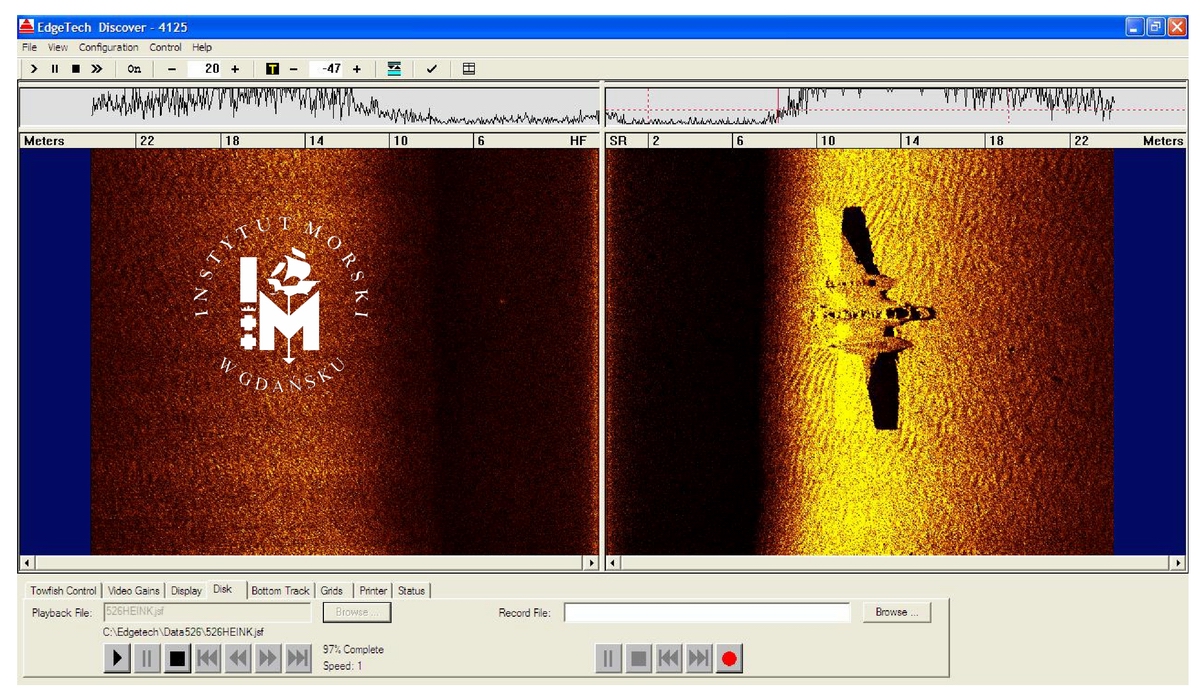Open the Configuration menu
This screenshot has height=700, width=1201.
109,47
